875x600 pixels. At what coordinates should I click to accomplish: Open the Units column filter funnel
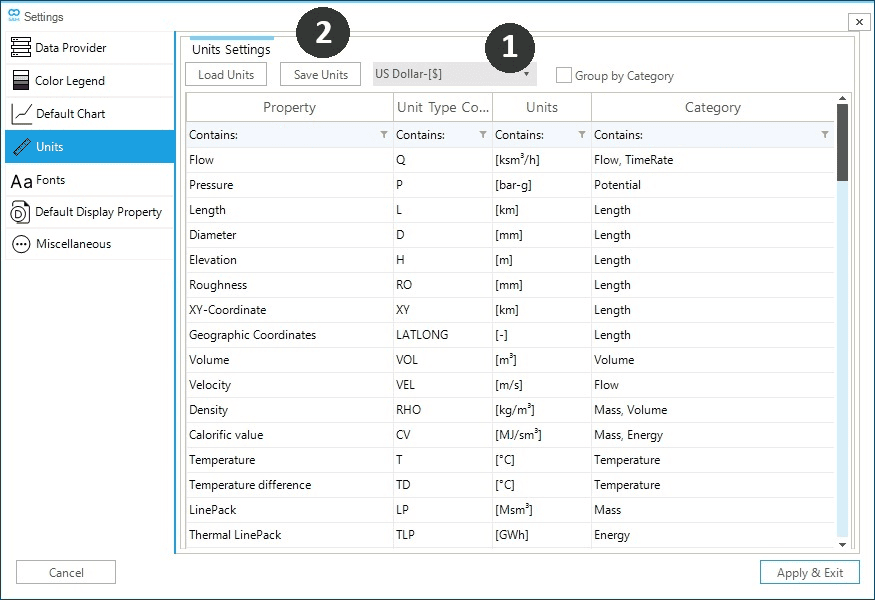tap(582, 135)
